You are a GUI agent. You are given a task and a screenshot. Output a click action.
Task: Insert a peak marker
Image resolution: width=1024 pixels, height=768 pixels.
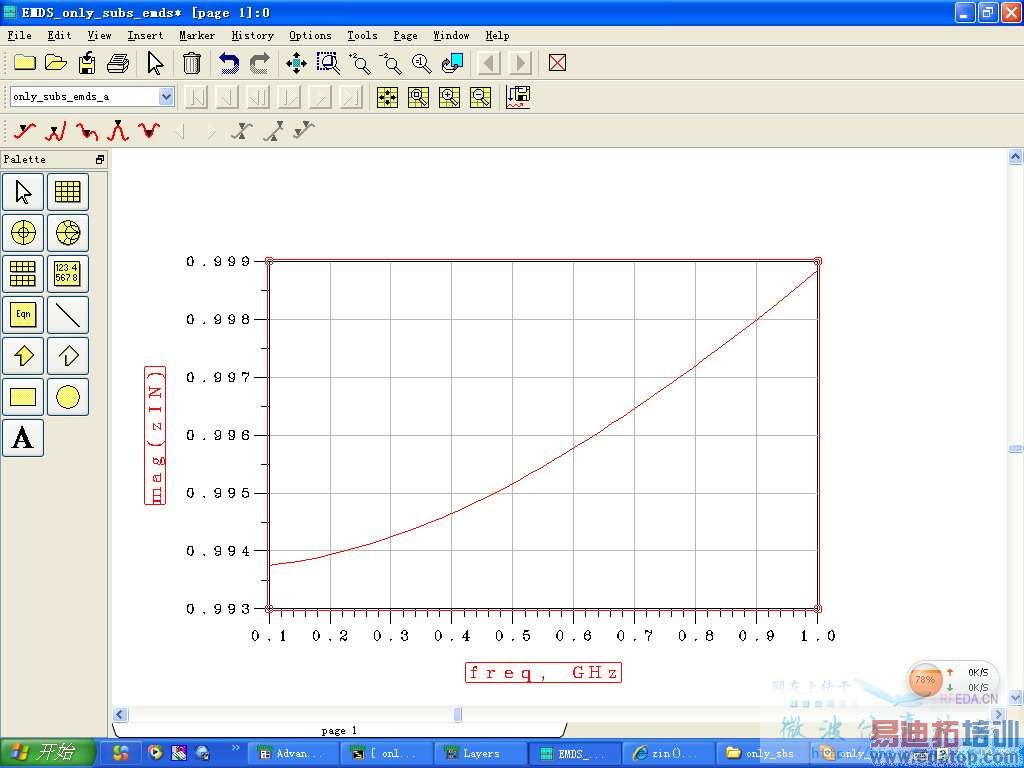[x=56, y=131]
